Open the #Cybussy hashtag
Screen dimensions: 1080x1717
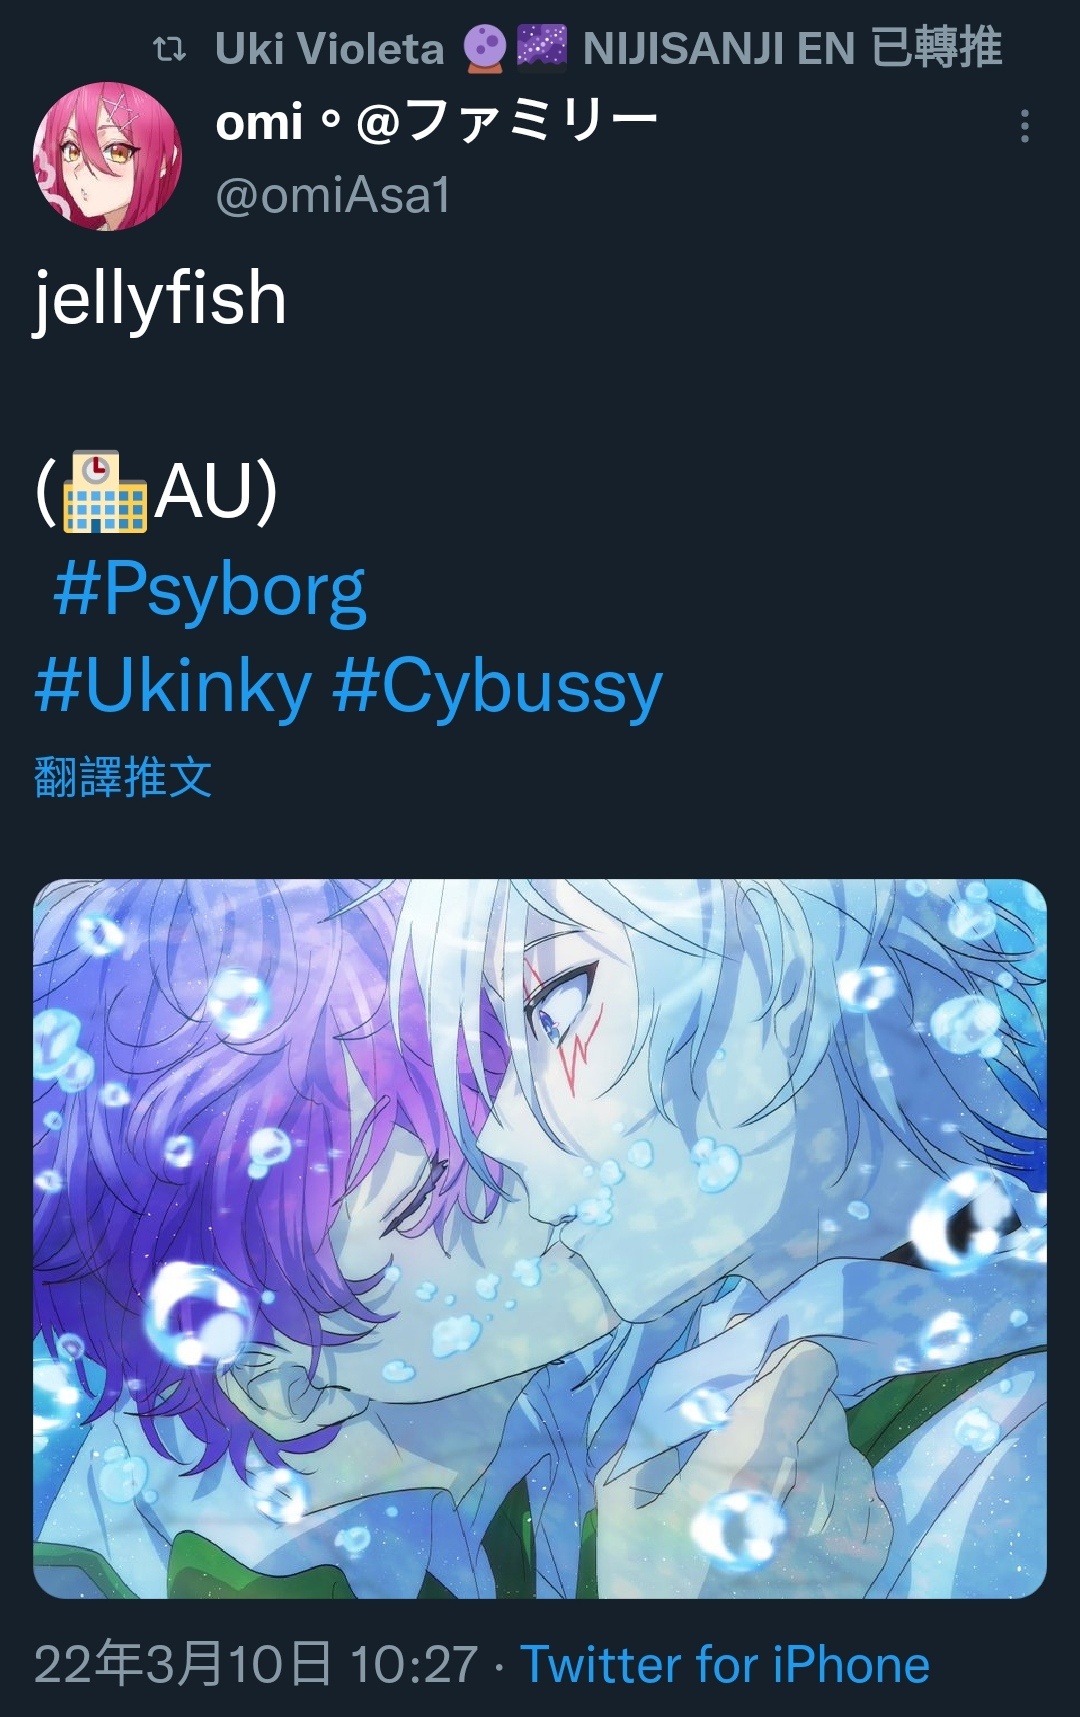497,688
